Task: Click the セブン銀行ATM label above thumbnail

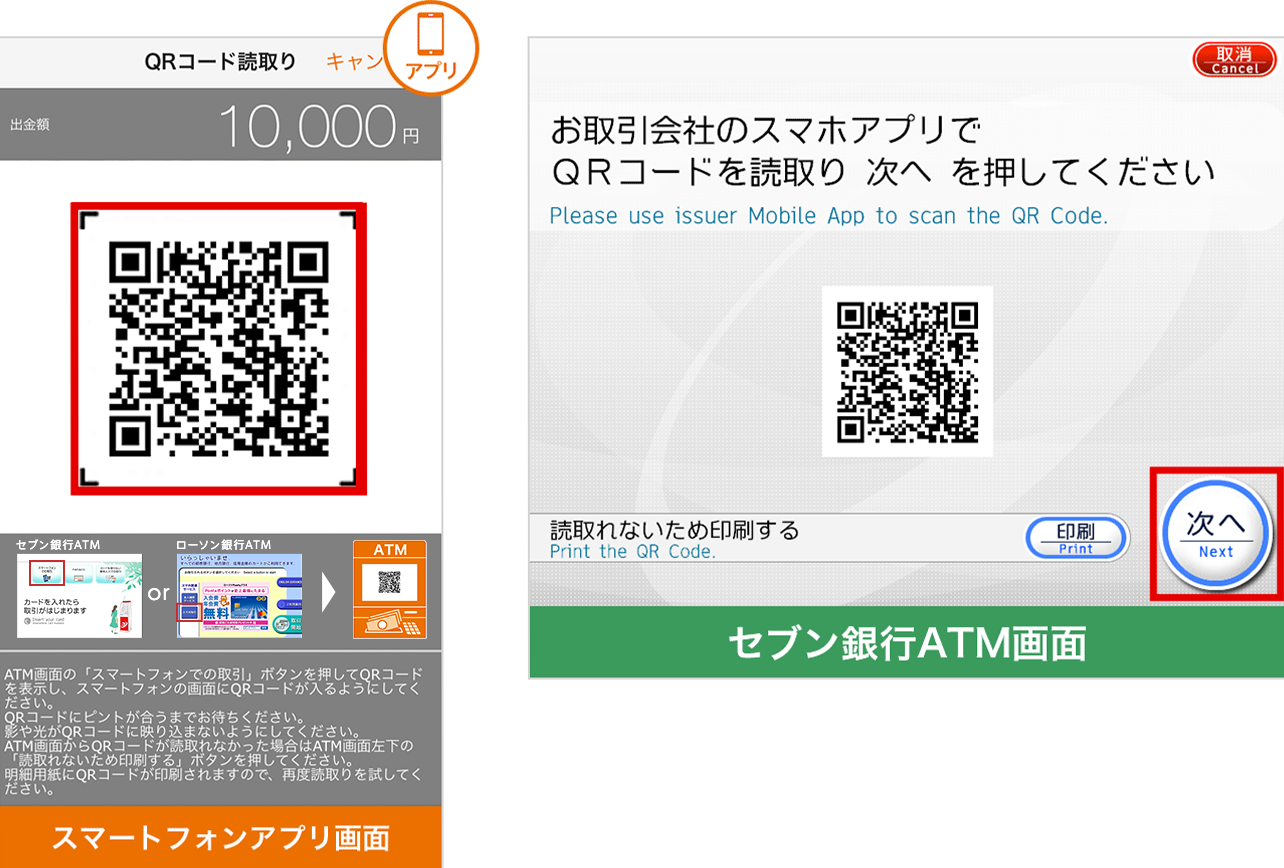Action: [x=58, y=544]
